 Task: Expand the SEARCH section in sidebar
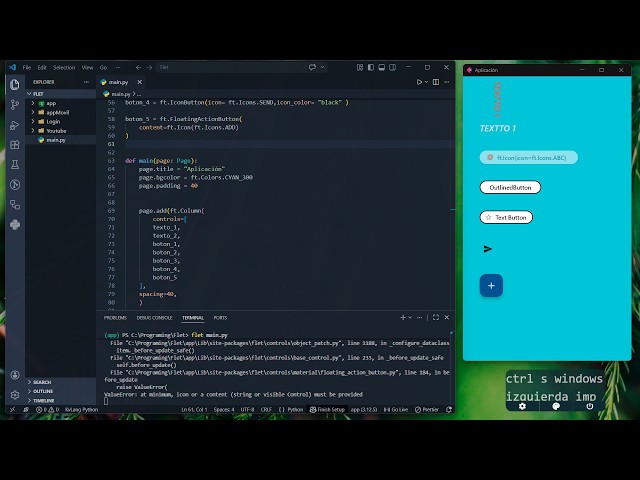tap(61, 382)
